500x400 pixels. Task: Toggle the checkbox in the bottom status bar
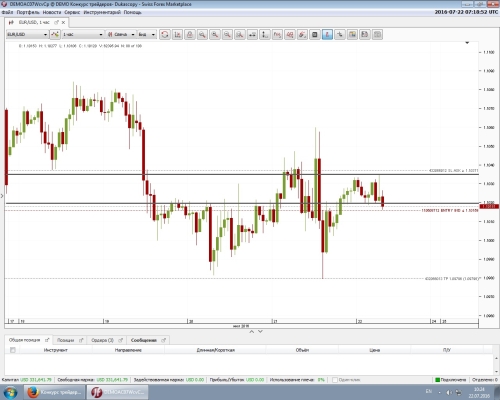(x=335, y=380)
